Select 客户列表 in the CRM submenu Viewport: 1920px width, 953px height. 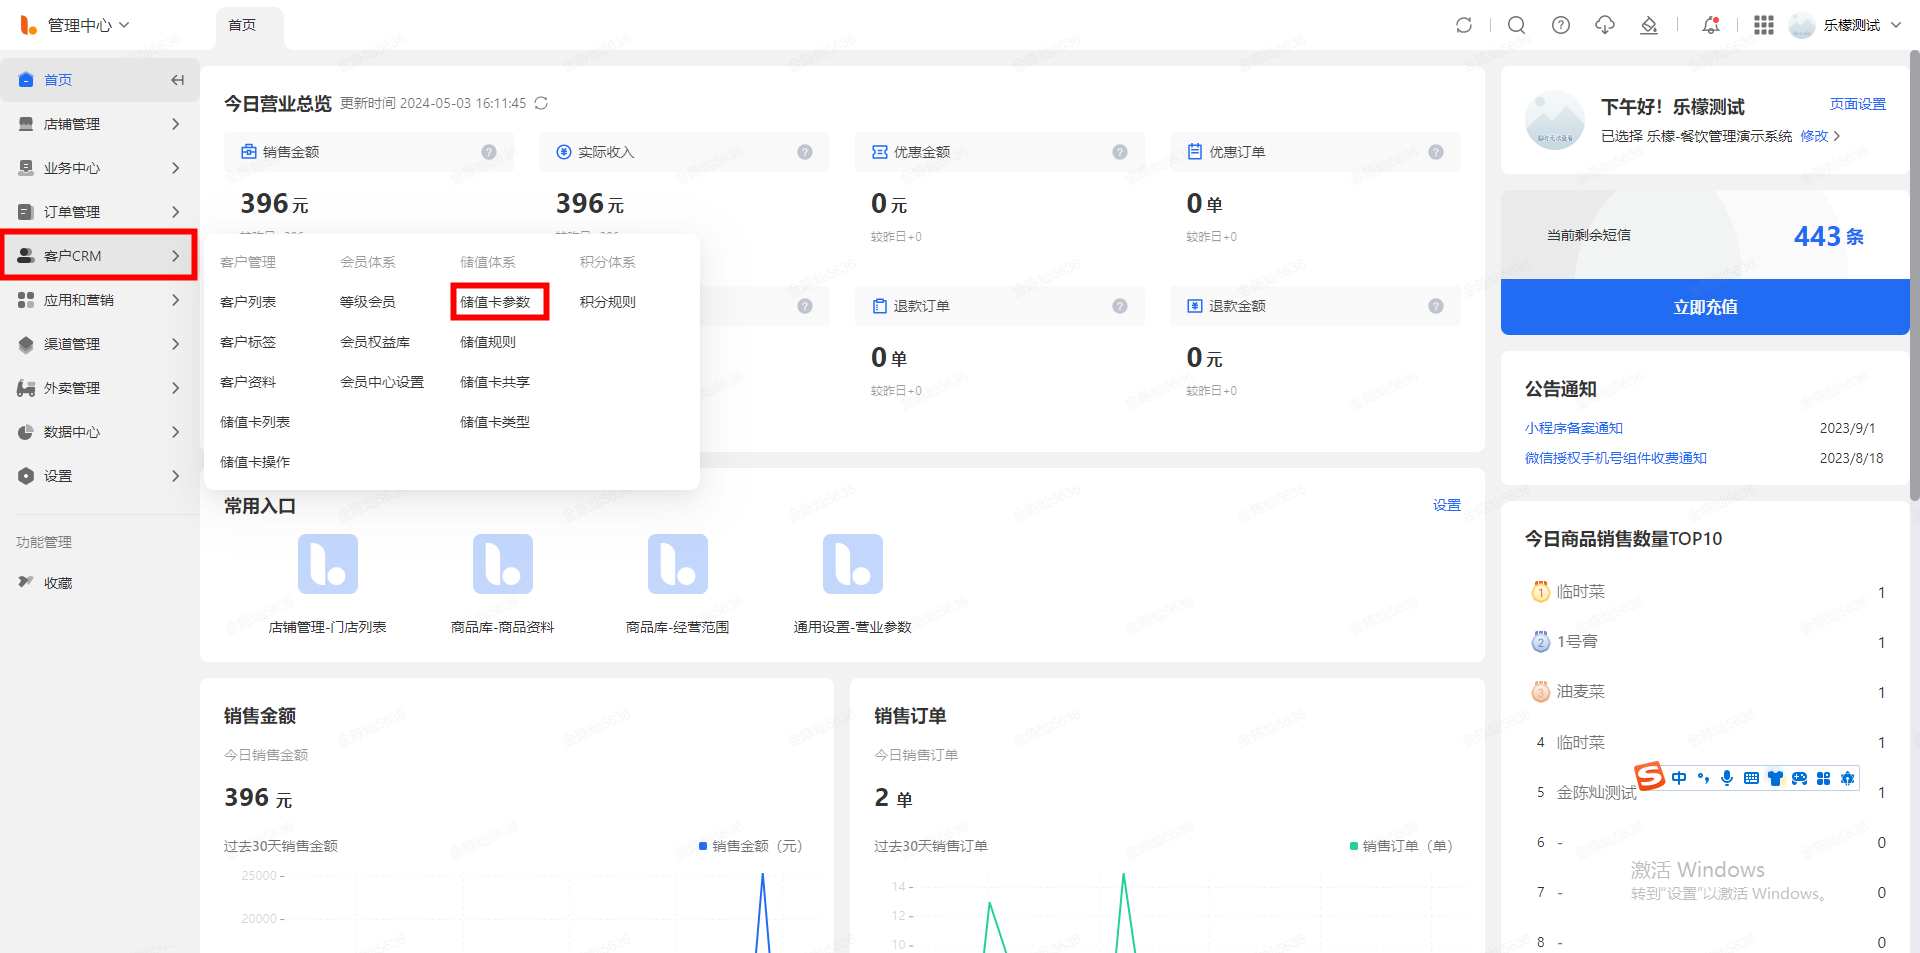point(248,302)
